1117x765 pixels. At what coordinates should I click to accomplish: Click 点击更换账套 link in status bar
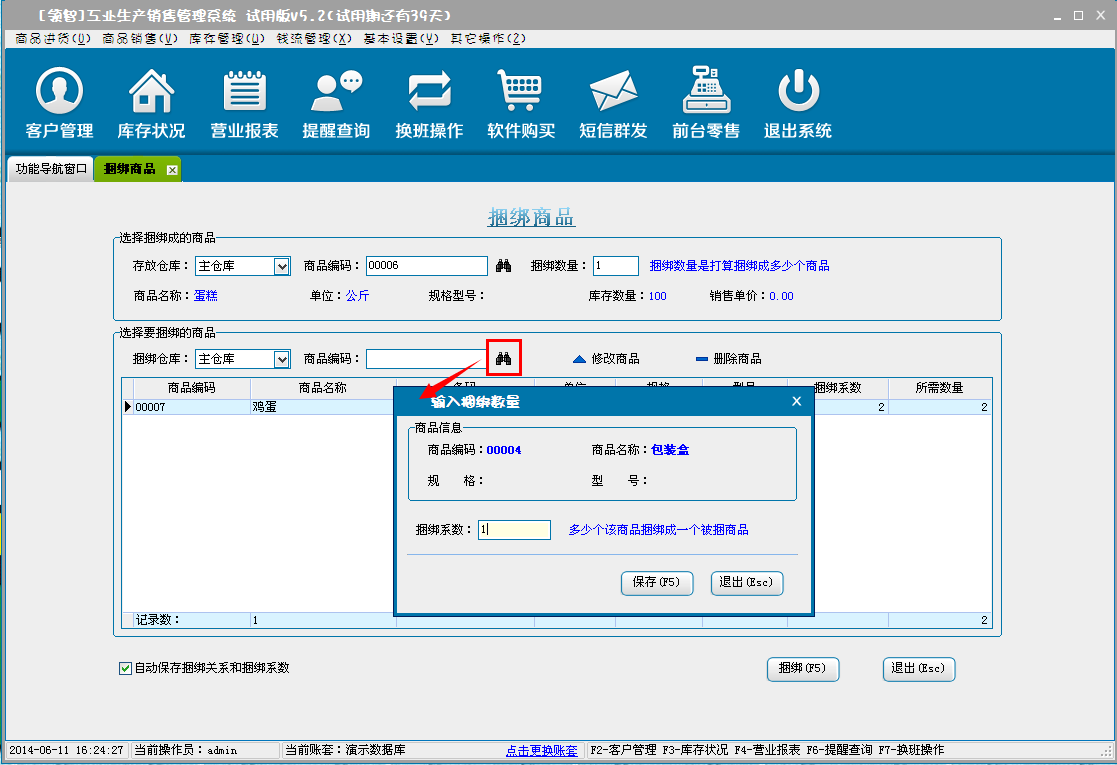(541, 750)
